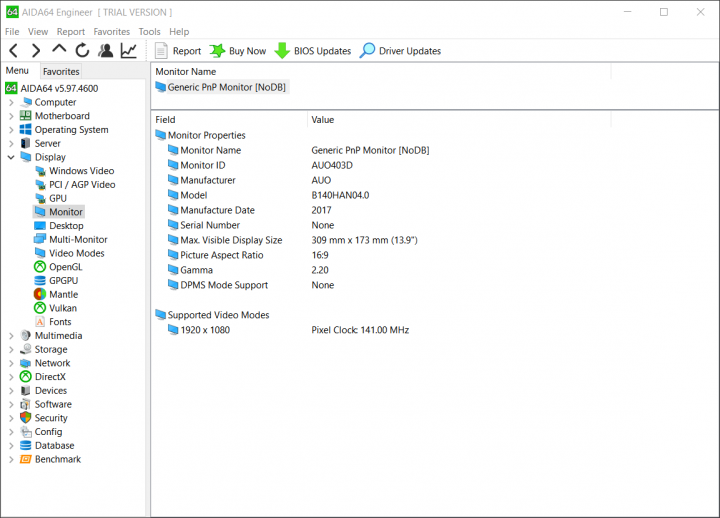Expand the Motherboard tree node
This screenshot has height=518, width=720.
click(x=11, y=116)
